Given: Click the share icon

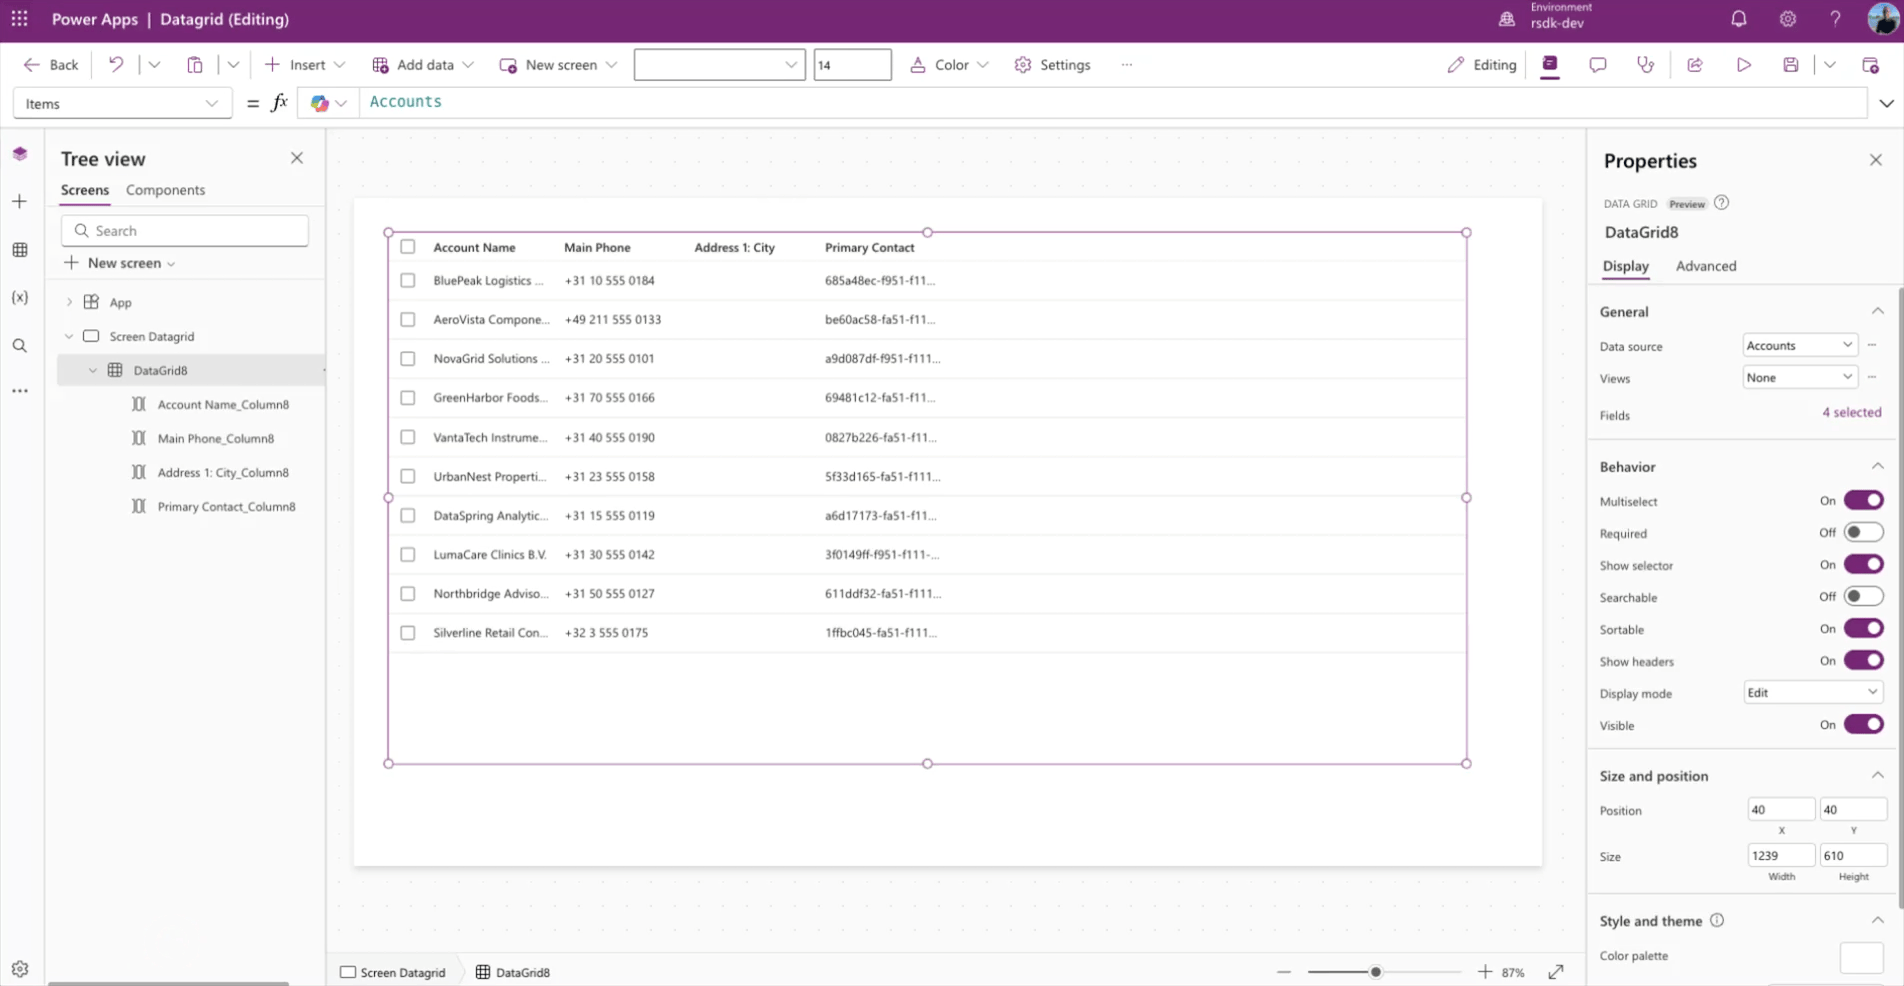Looking at the screenshot, I should pyautogui.click(x=1695, y=65).
